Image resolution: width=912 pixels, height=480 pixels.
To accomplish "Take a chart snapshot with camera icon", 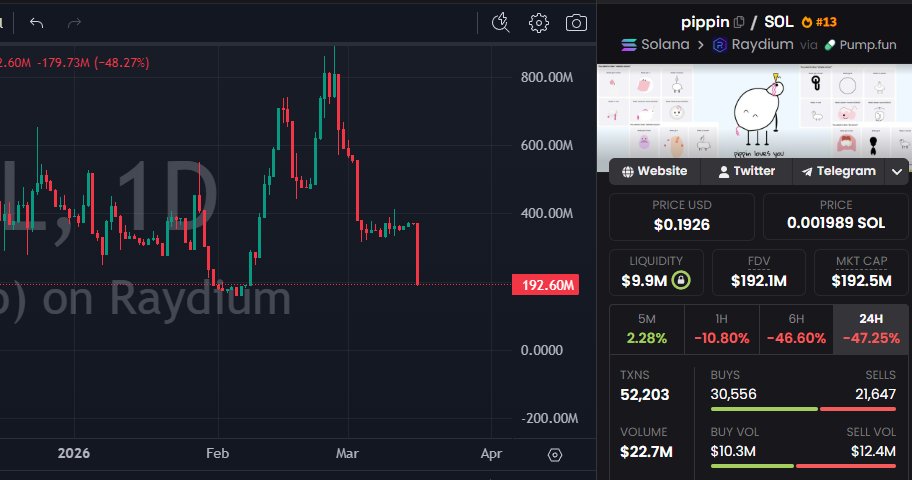I will click(576, 22).
